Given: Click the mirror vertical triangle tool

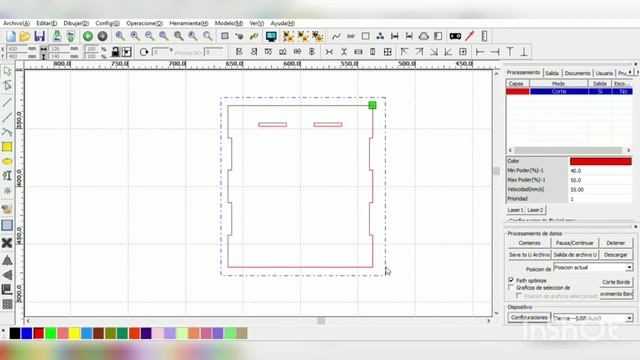Looking at the screenshot, I should (7, 260).
